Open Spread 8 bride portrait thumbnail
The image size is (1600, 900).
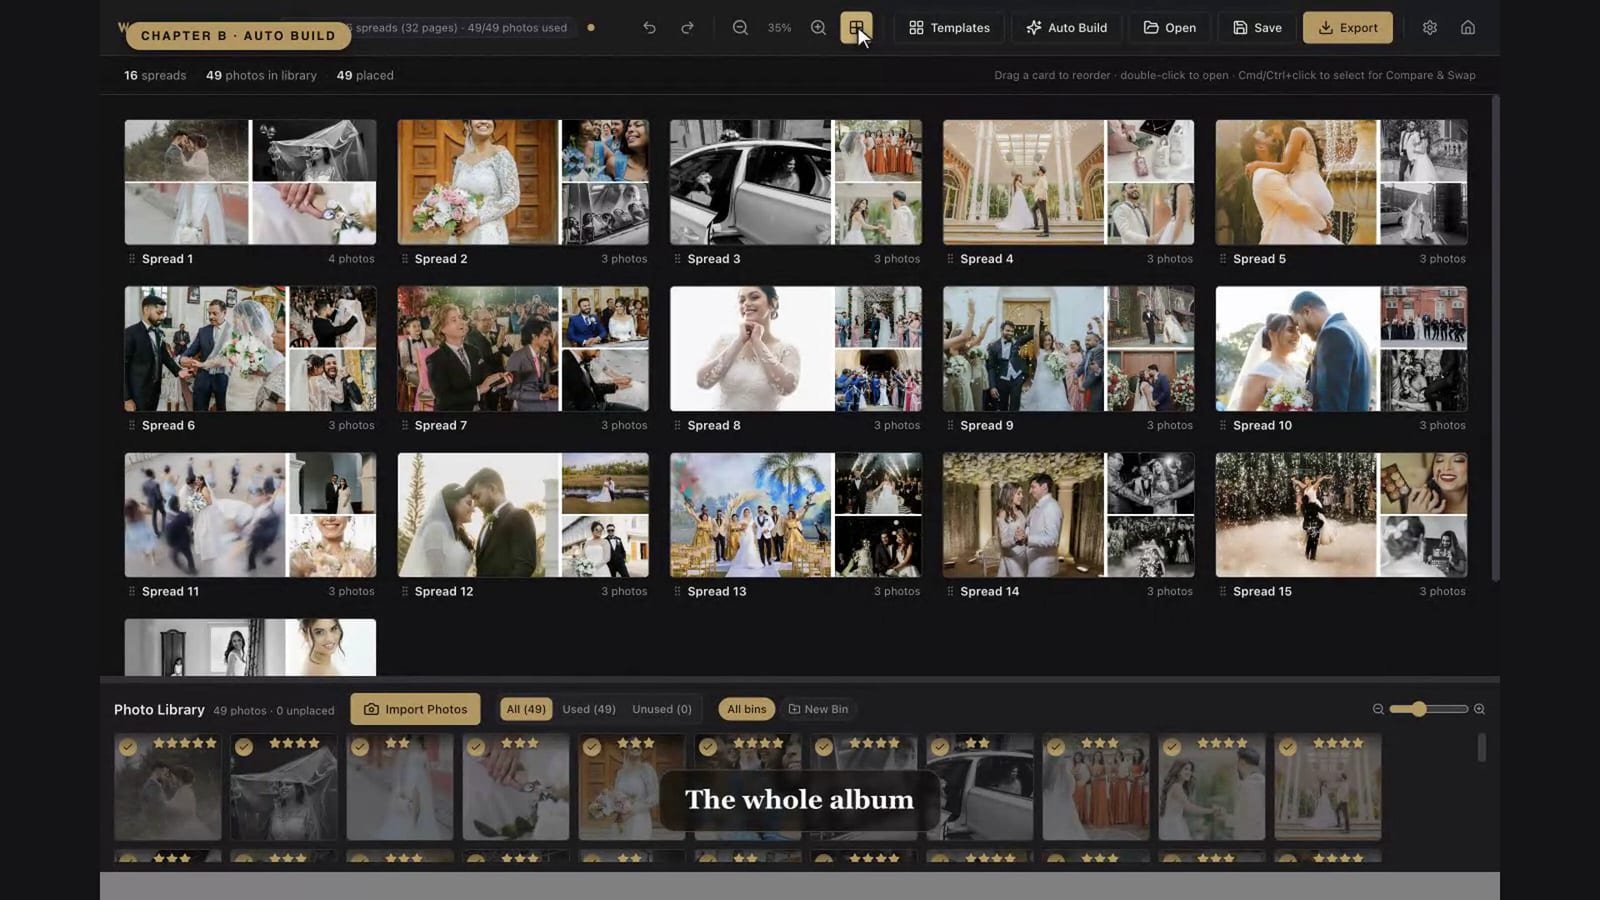tap(751, 349)
